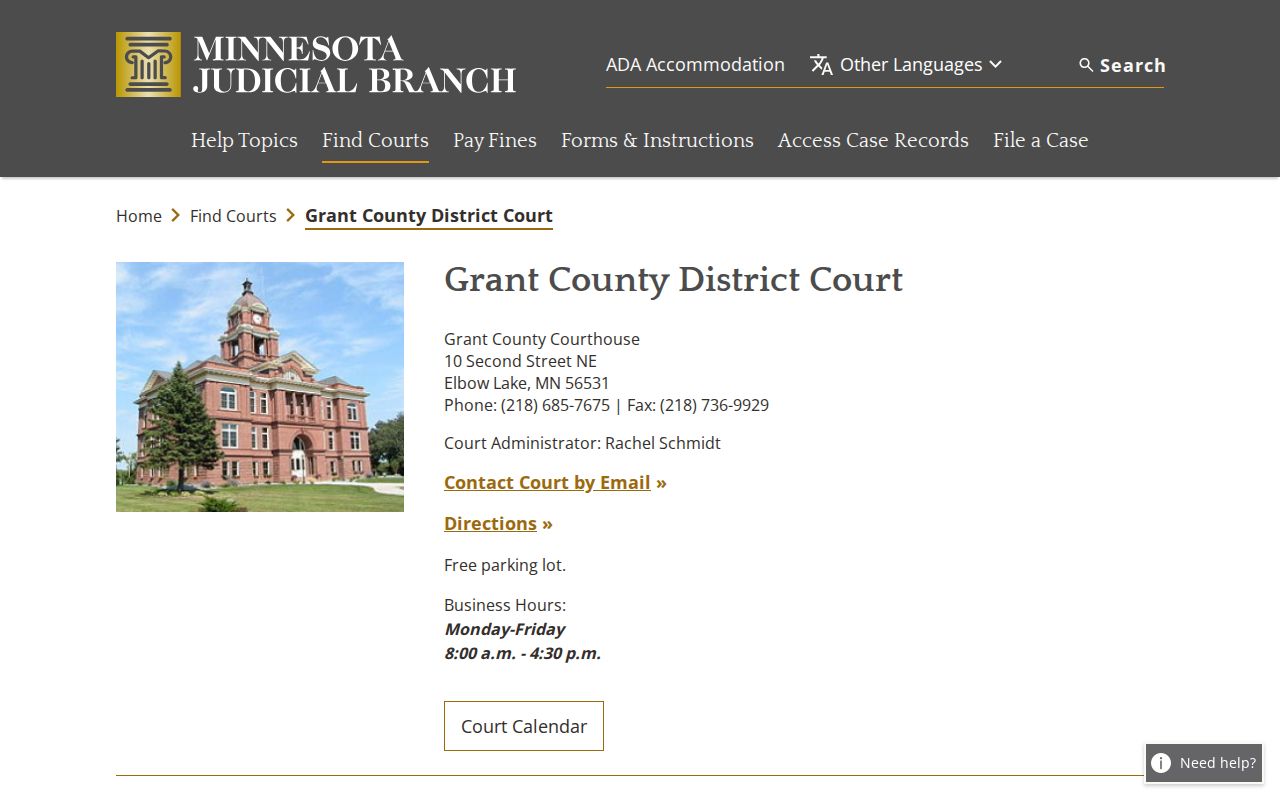The width and height of the screenshot is (1280, 800).
Task: Go to the Home breadcrumb
Action: tap(139, 216)
